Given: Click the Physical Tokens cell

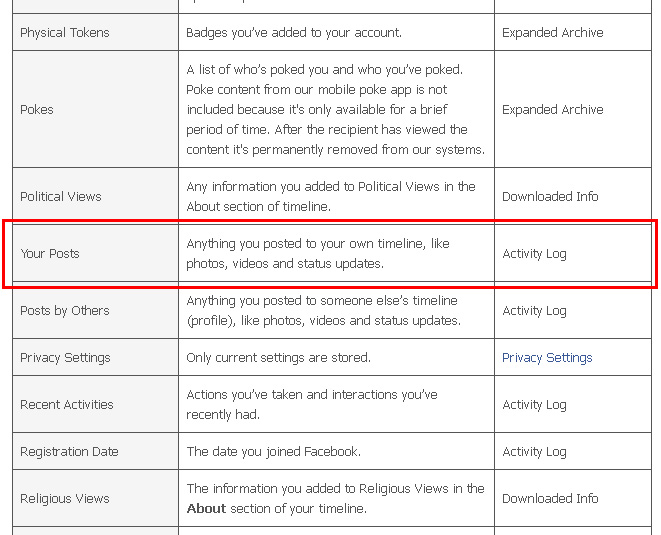Looking at the screenshot, I should [x=65, y=33].
